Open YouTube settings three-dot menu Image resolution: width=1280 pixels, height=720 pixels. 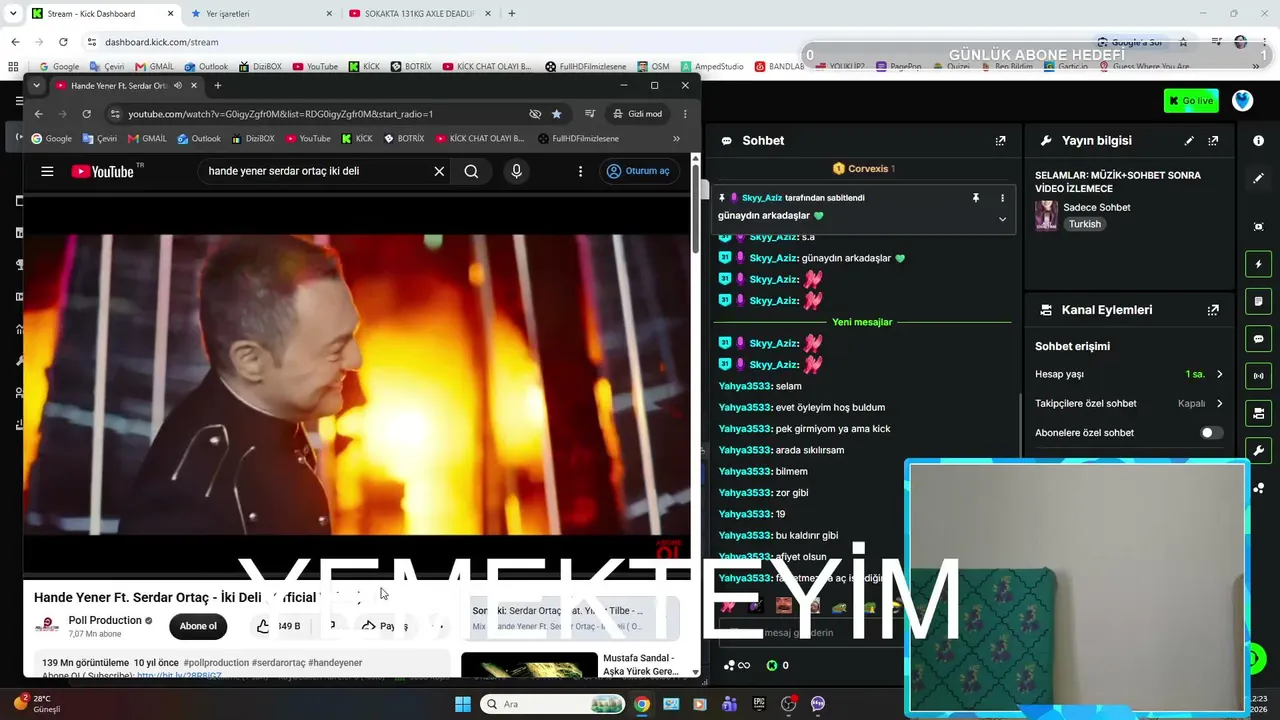click(x=580, y=171)
